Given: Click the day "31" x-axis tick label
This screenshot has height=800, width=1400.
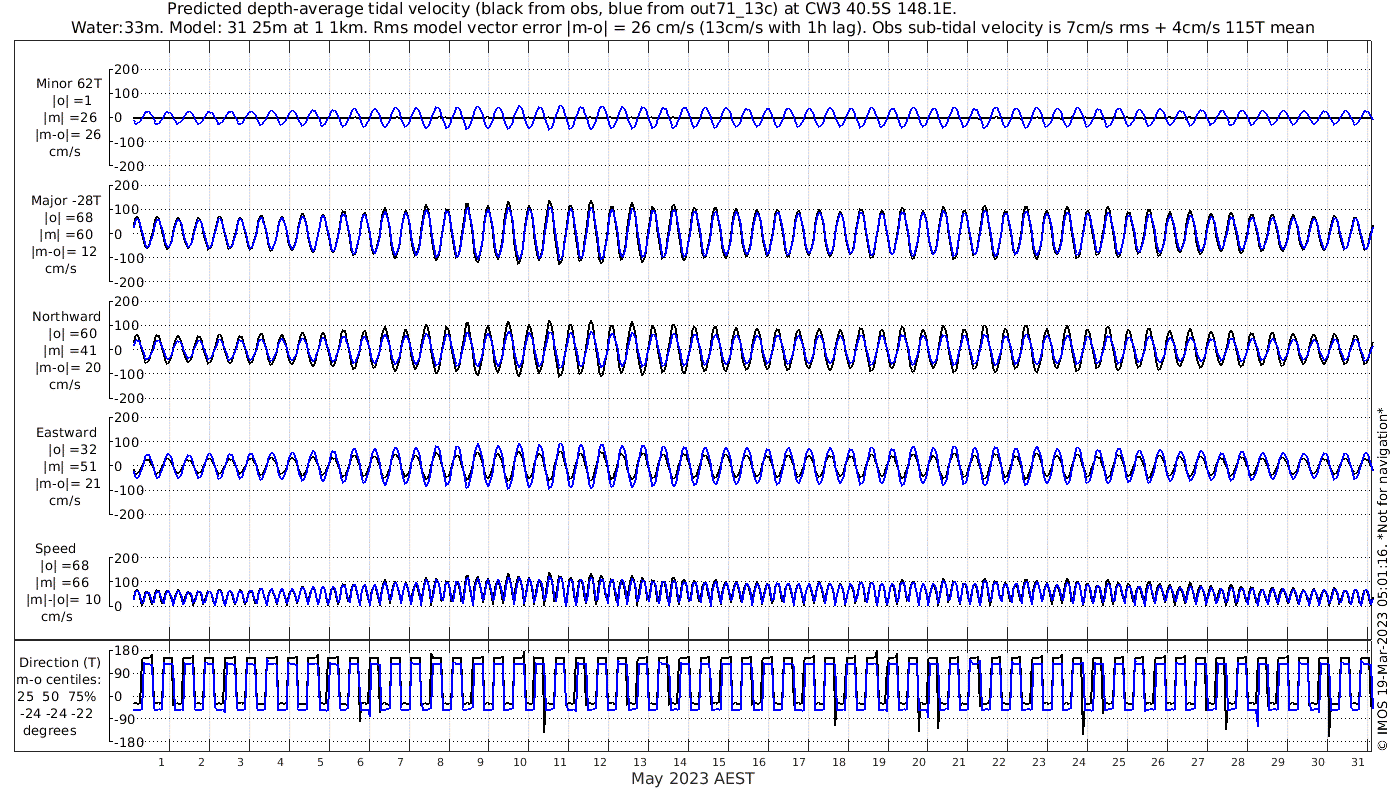Looking at the screenshot, I should [1358, 762].
